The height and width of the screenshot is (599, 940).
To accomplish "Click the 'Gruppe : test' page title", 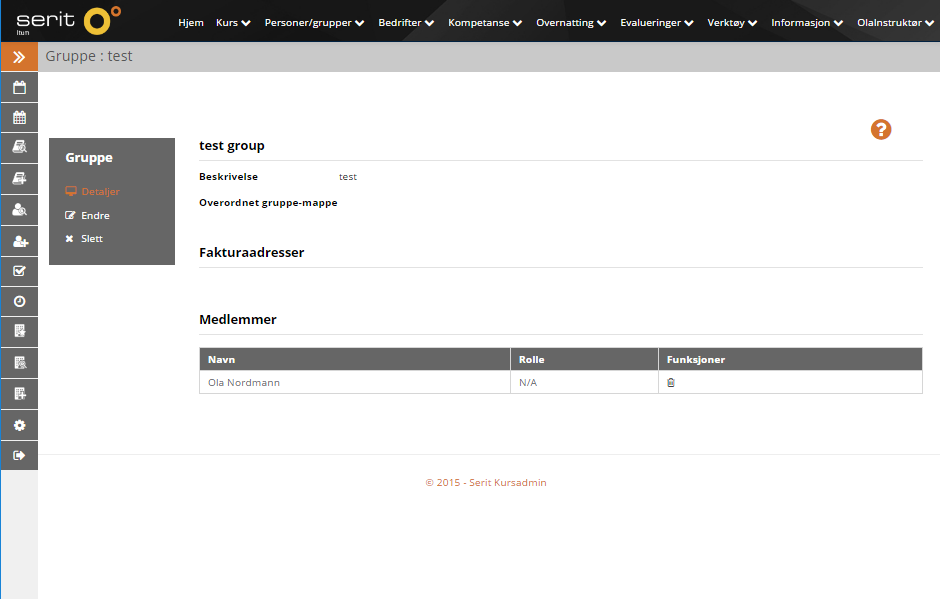I will pos(89,56).
